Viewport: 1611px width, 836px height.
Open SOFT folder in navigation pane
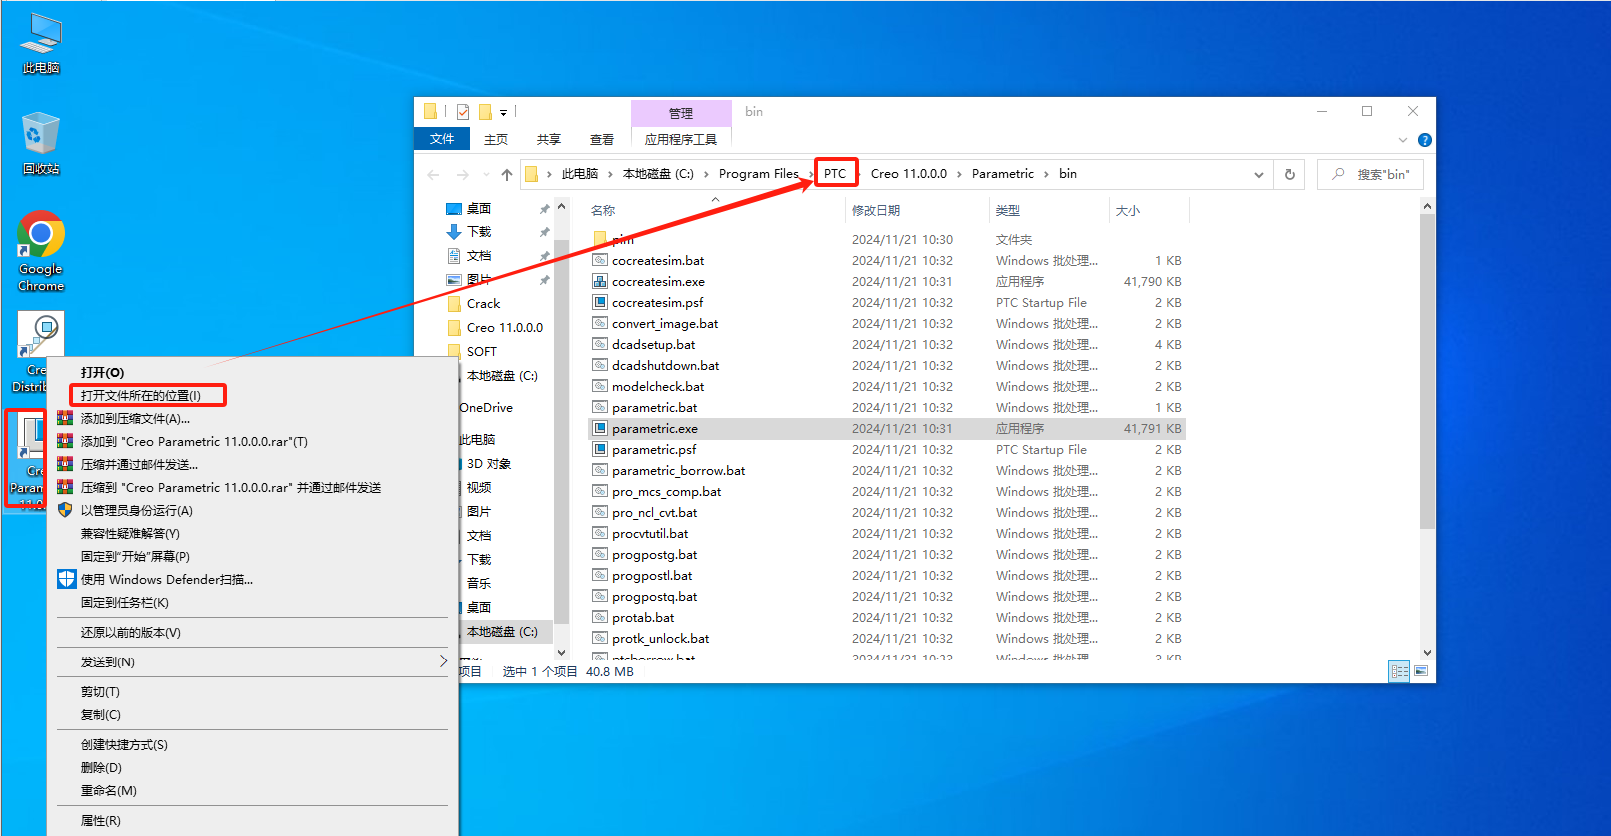[x=481, y=351]
